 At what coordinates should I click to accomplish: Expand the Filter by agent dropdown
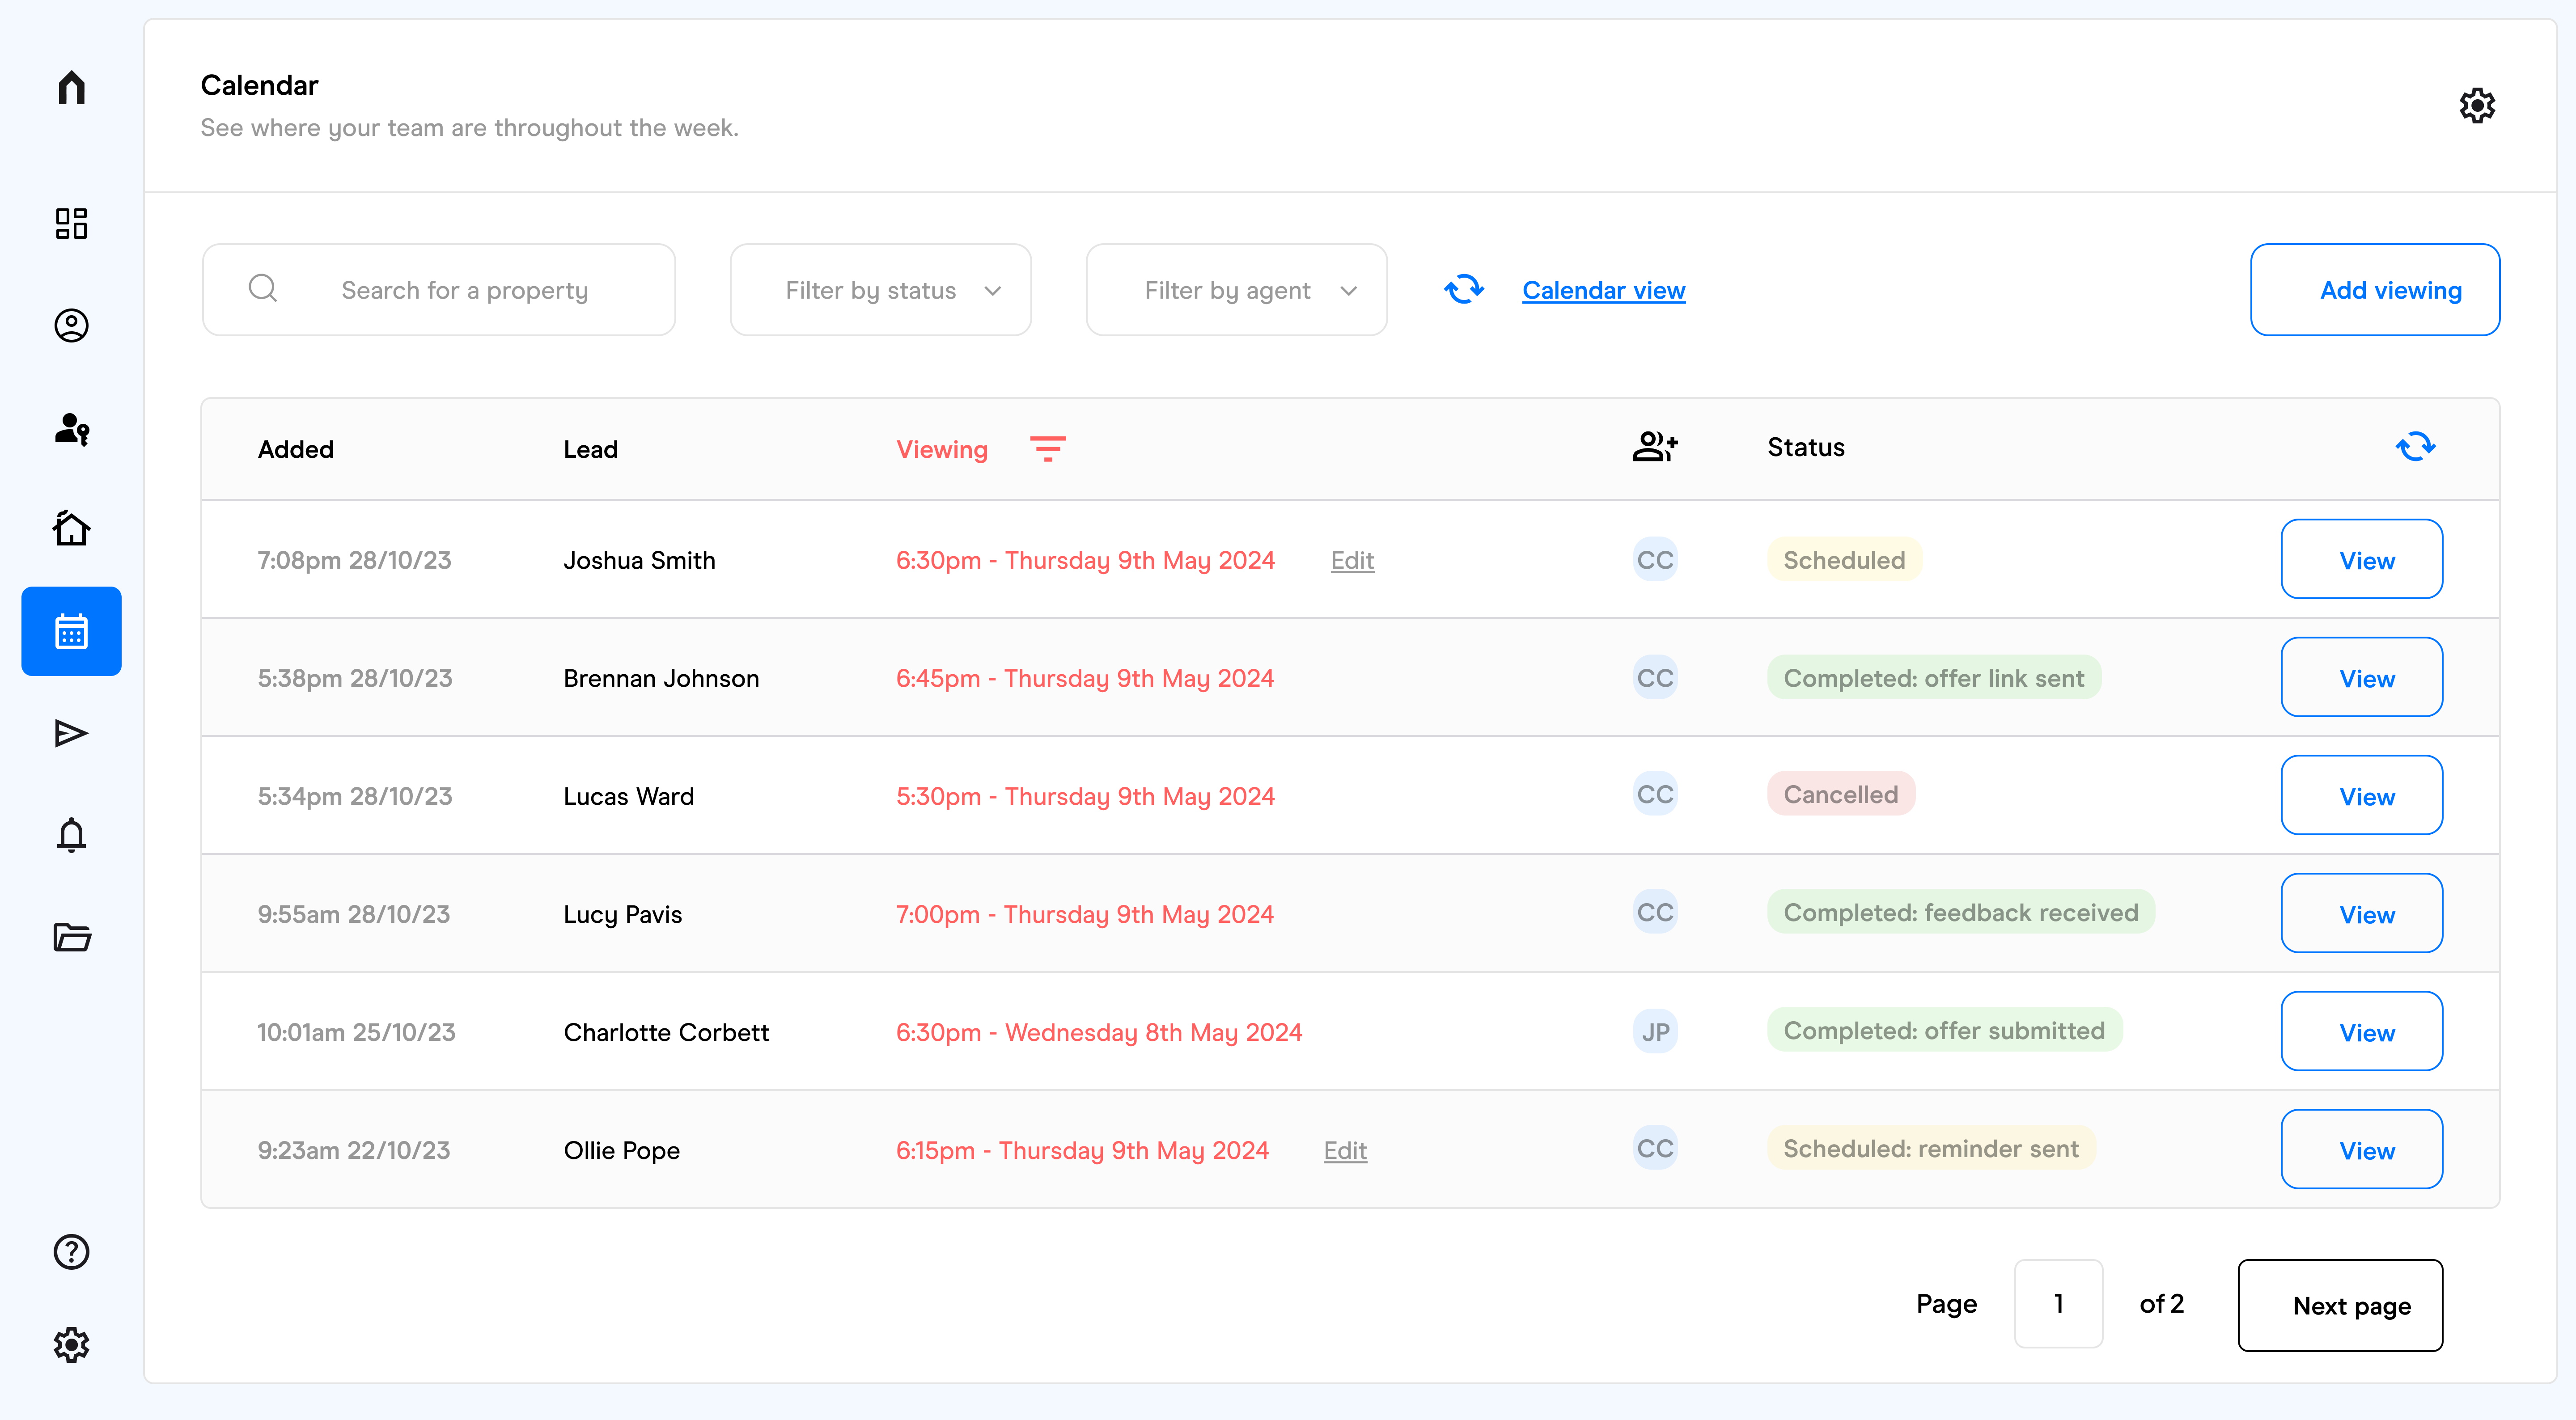click(1236, 290)
